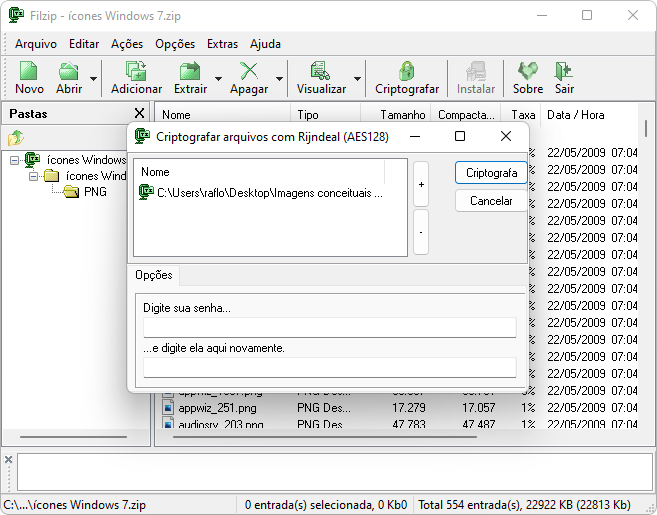Screen dimensions: 657x515
Task: Click the Criptografar padlock toolbar icon
Action: point(407,78)
